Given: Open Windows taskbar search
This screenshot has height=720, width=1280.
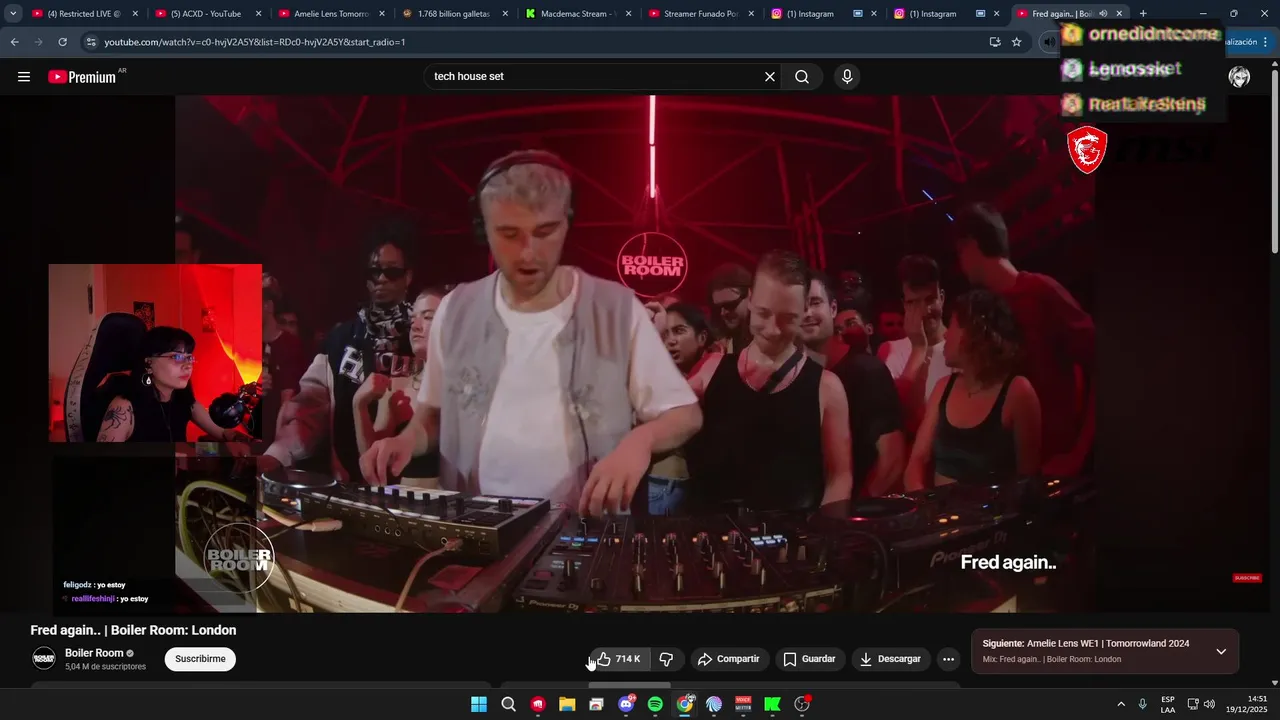Looking at the screenshot, I should click(508, 705).
